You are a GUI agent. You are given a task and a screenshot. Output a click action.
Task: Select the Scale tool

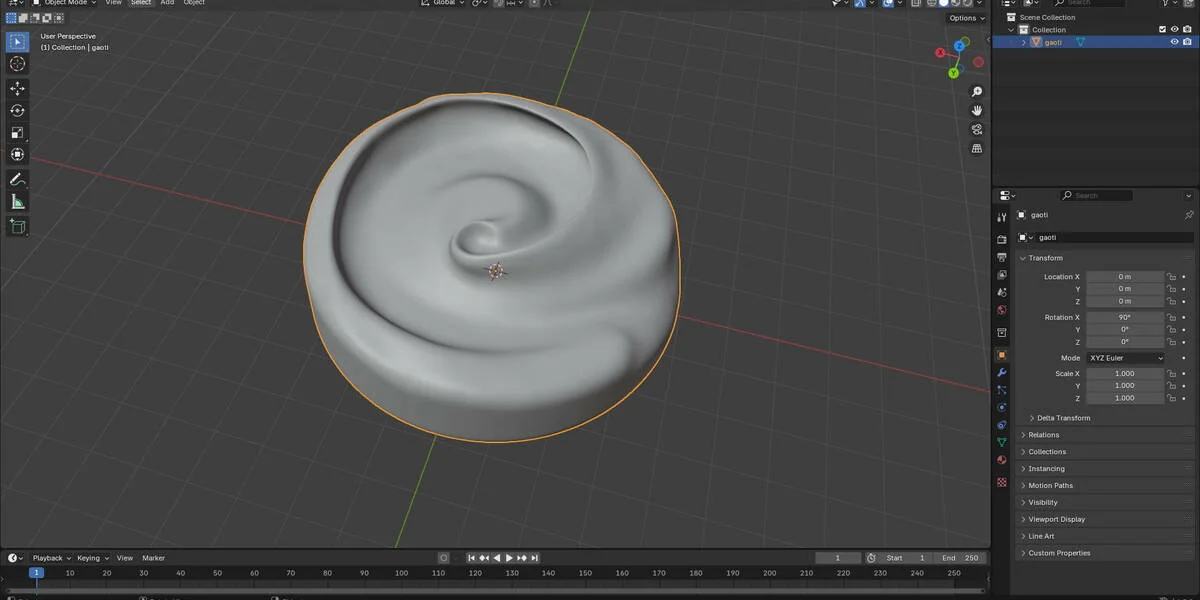17,132
